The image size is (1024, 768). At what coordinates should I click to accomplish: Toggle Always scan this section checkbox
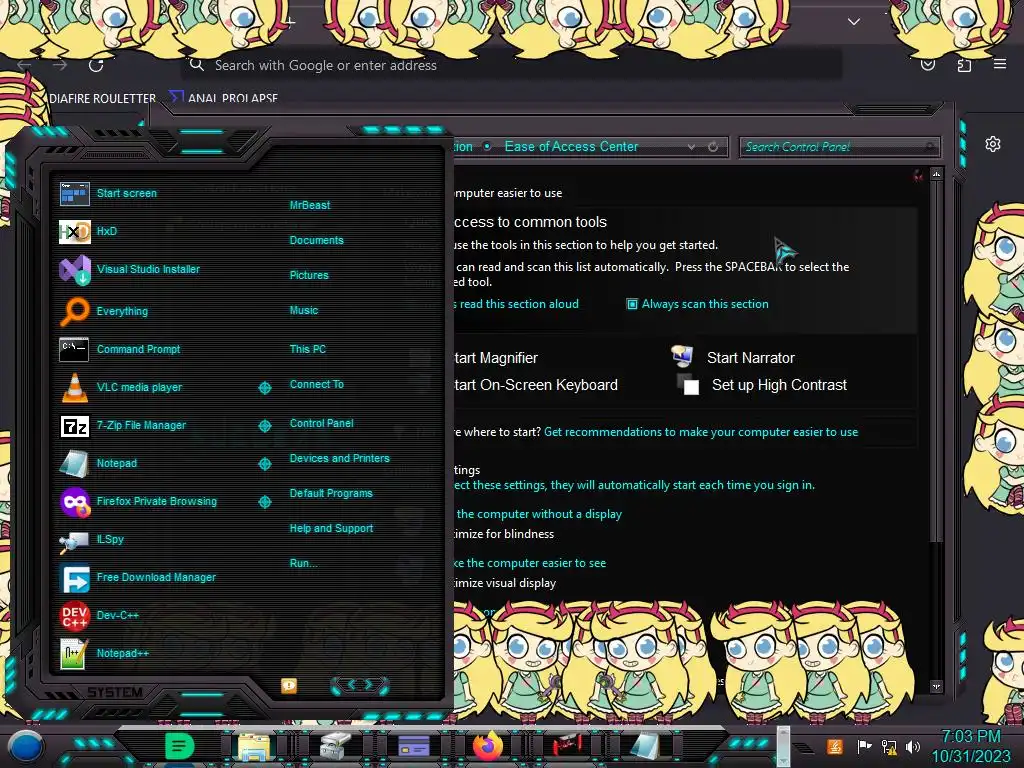pos(632,304)
